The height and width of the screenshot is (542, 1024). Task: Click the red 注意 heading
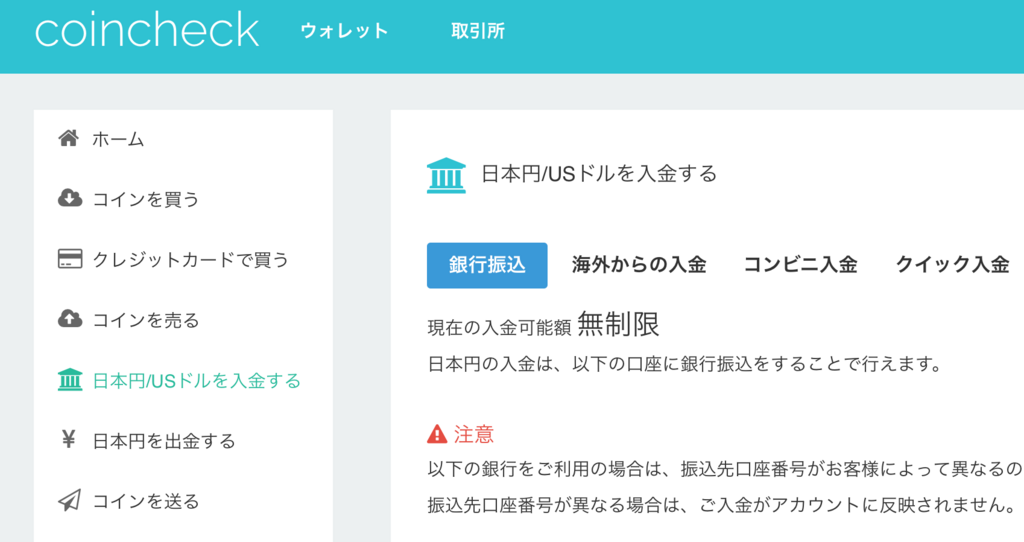(473, 434)
